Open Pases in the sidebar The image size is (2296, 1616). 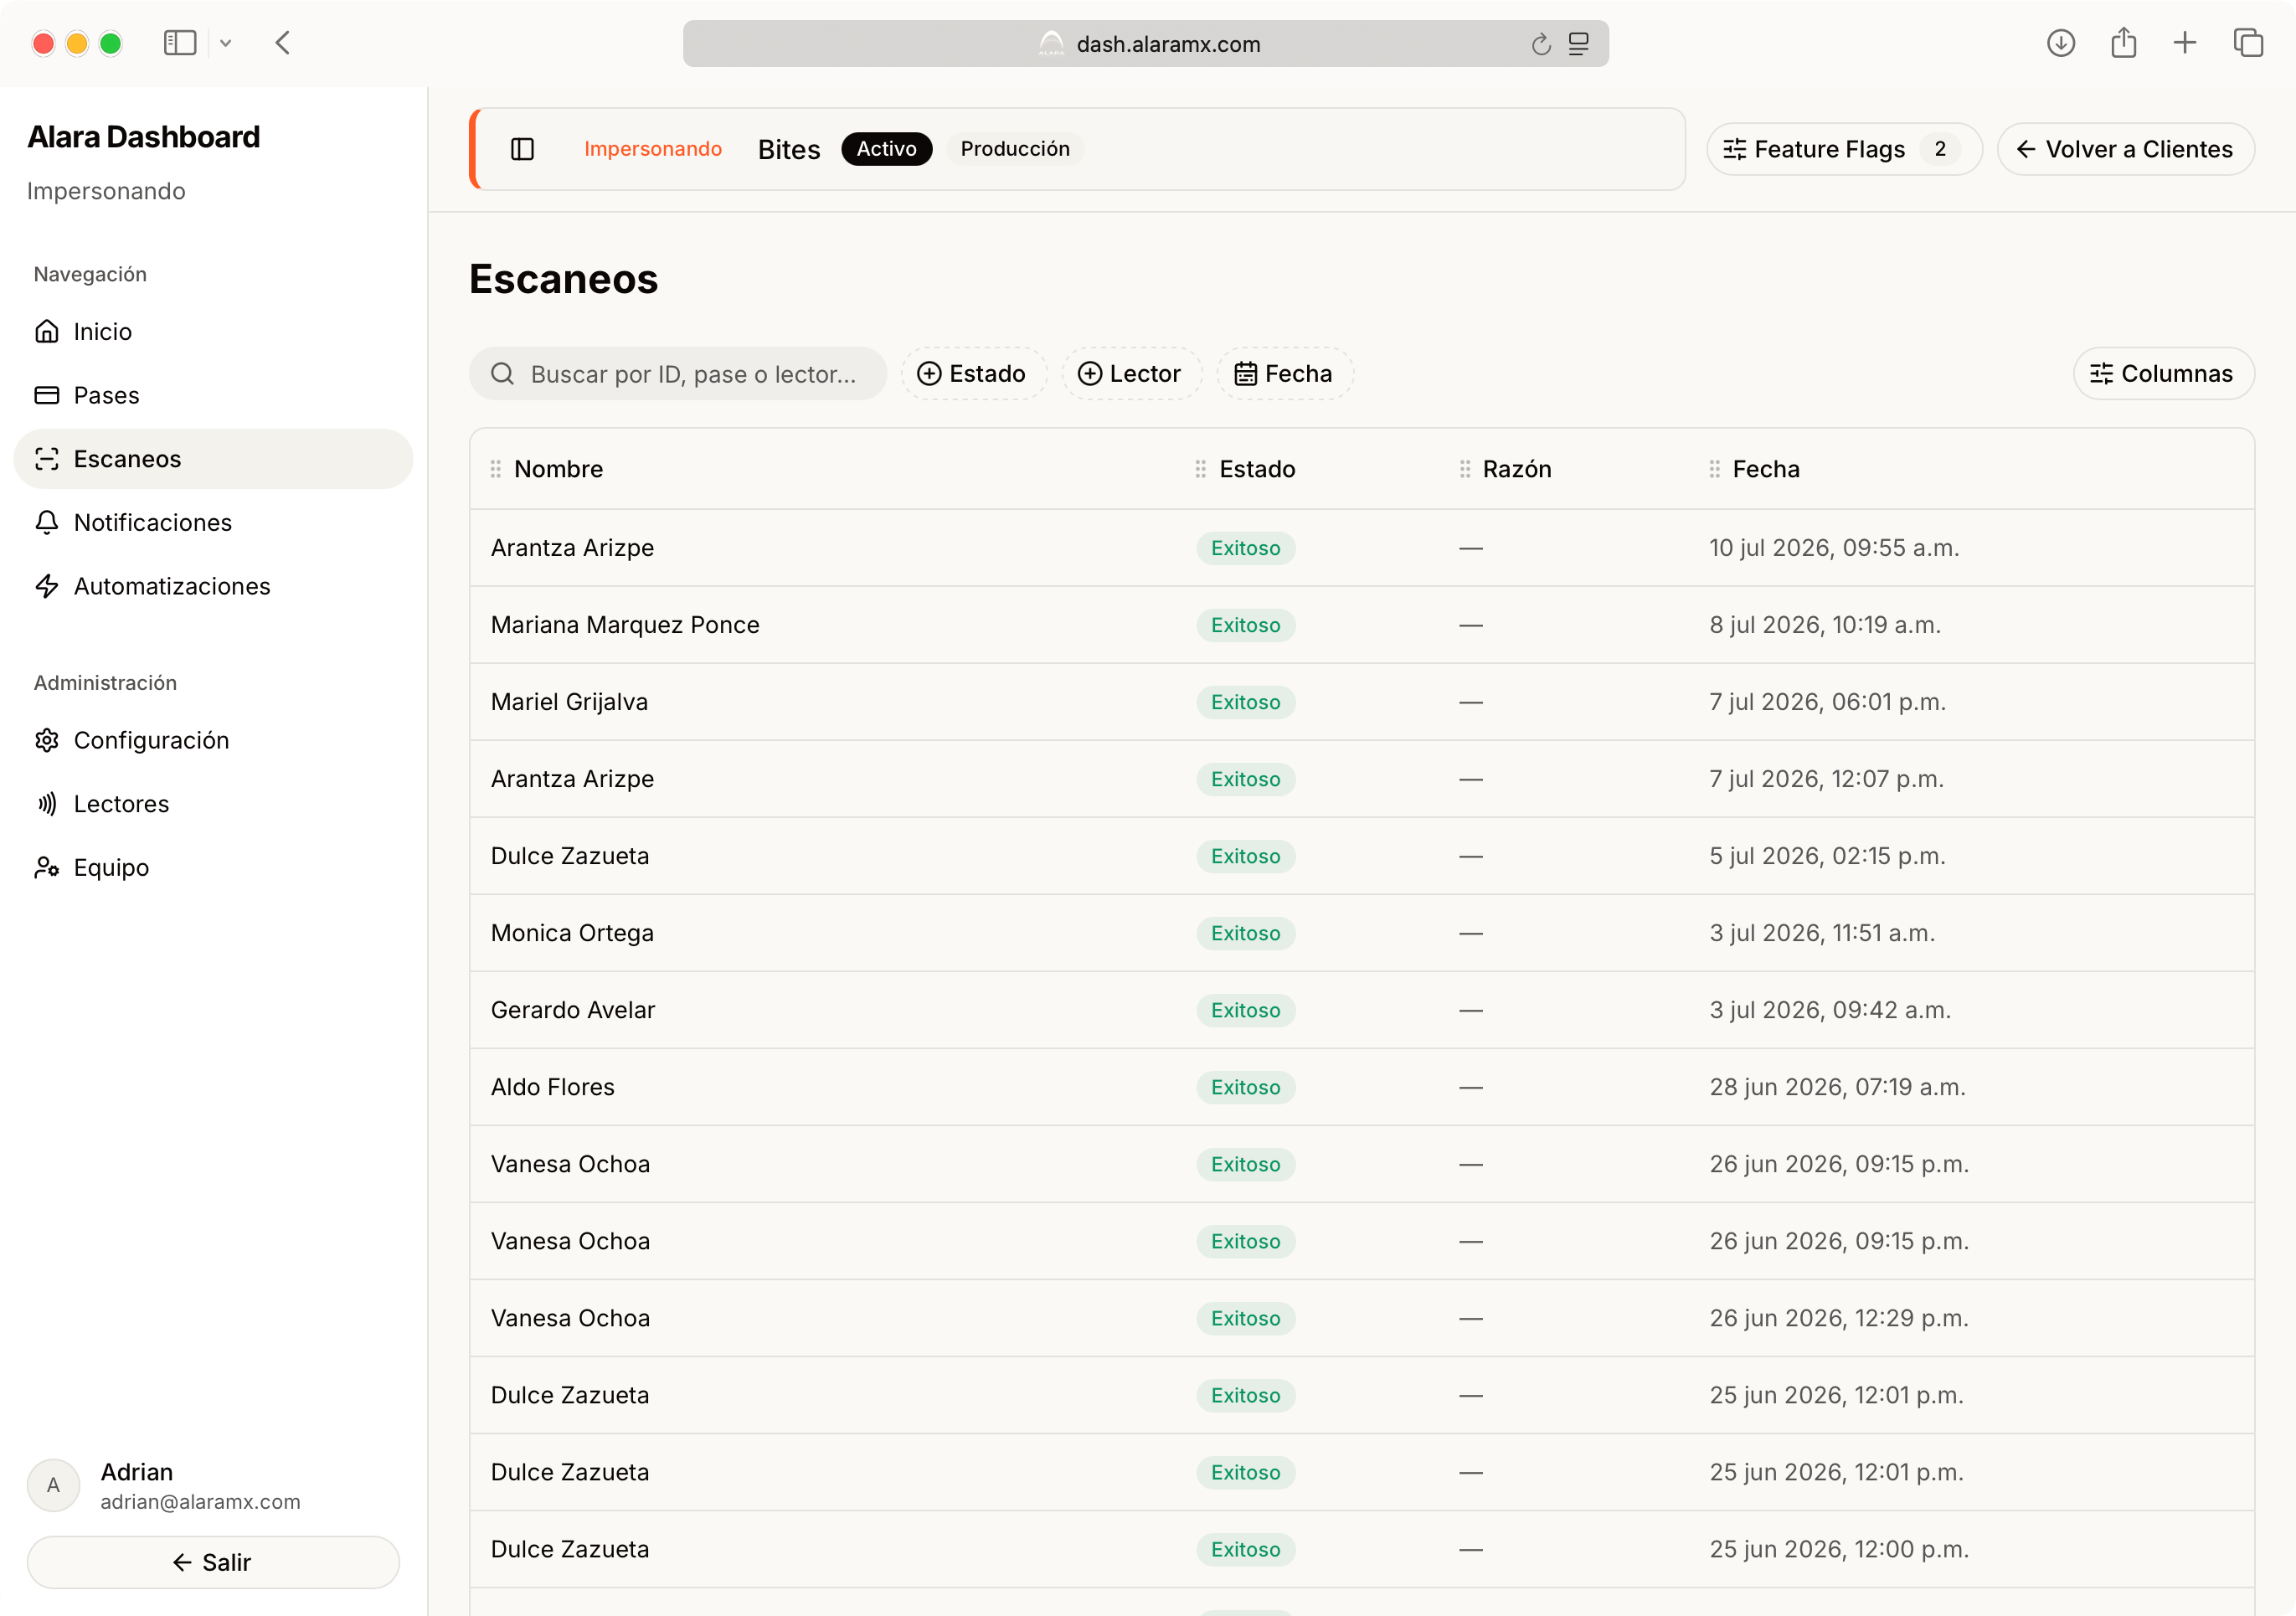[x=213, y=395]
